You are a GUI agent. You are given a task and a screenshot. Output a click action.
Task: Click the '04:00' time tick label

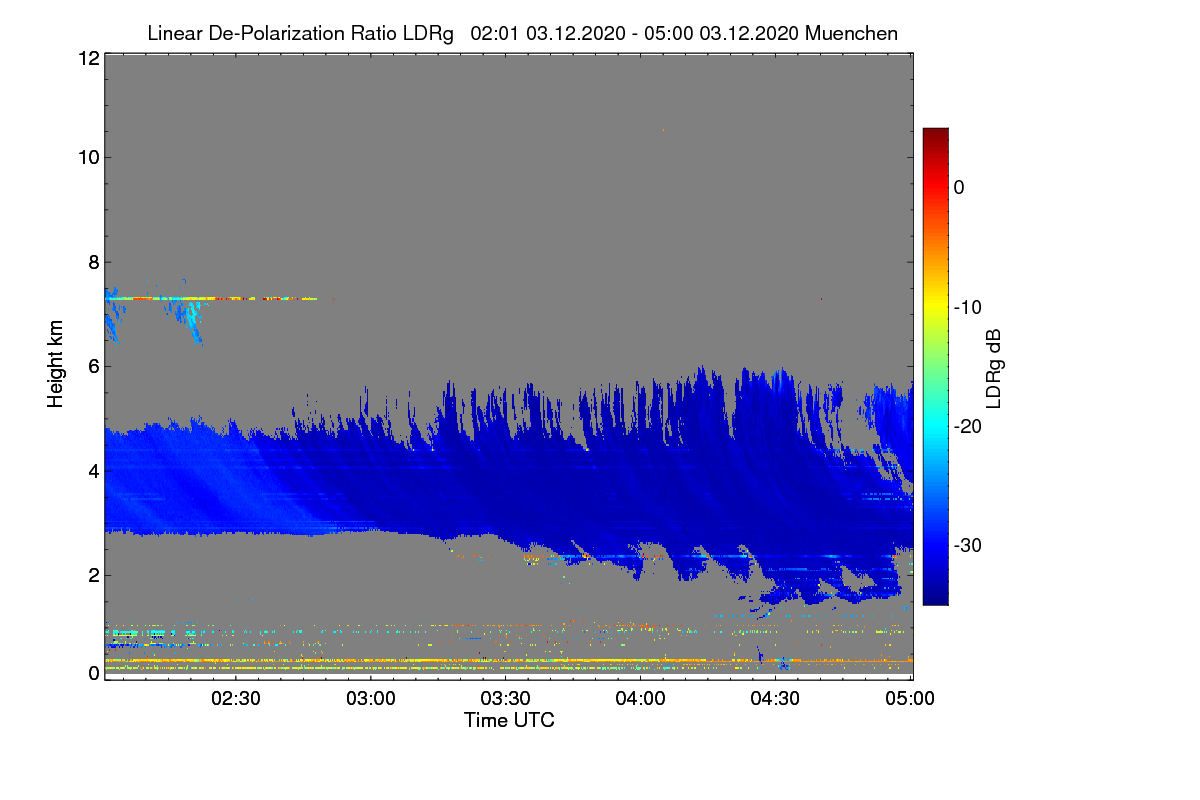(641, 699)
